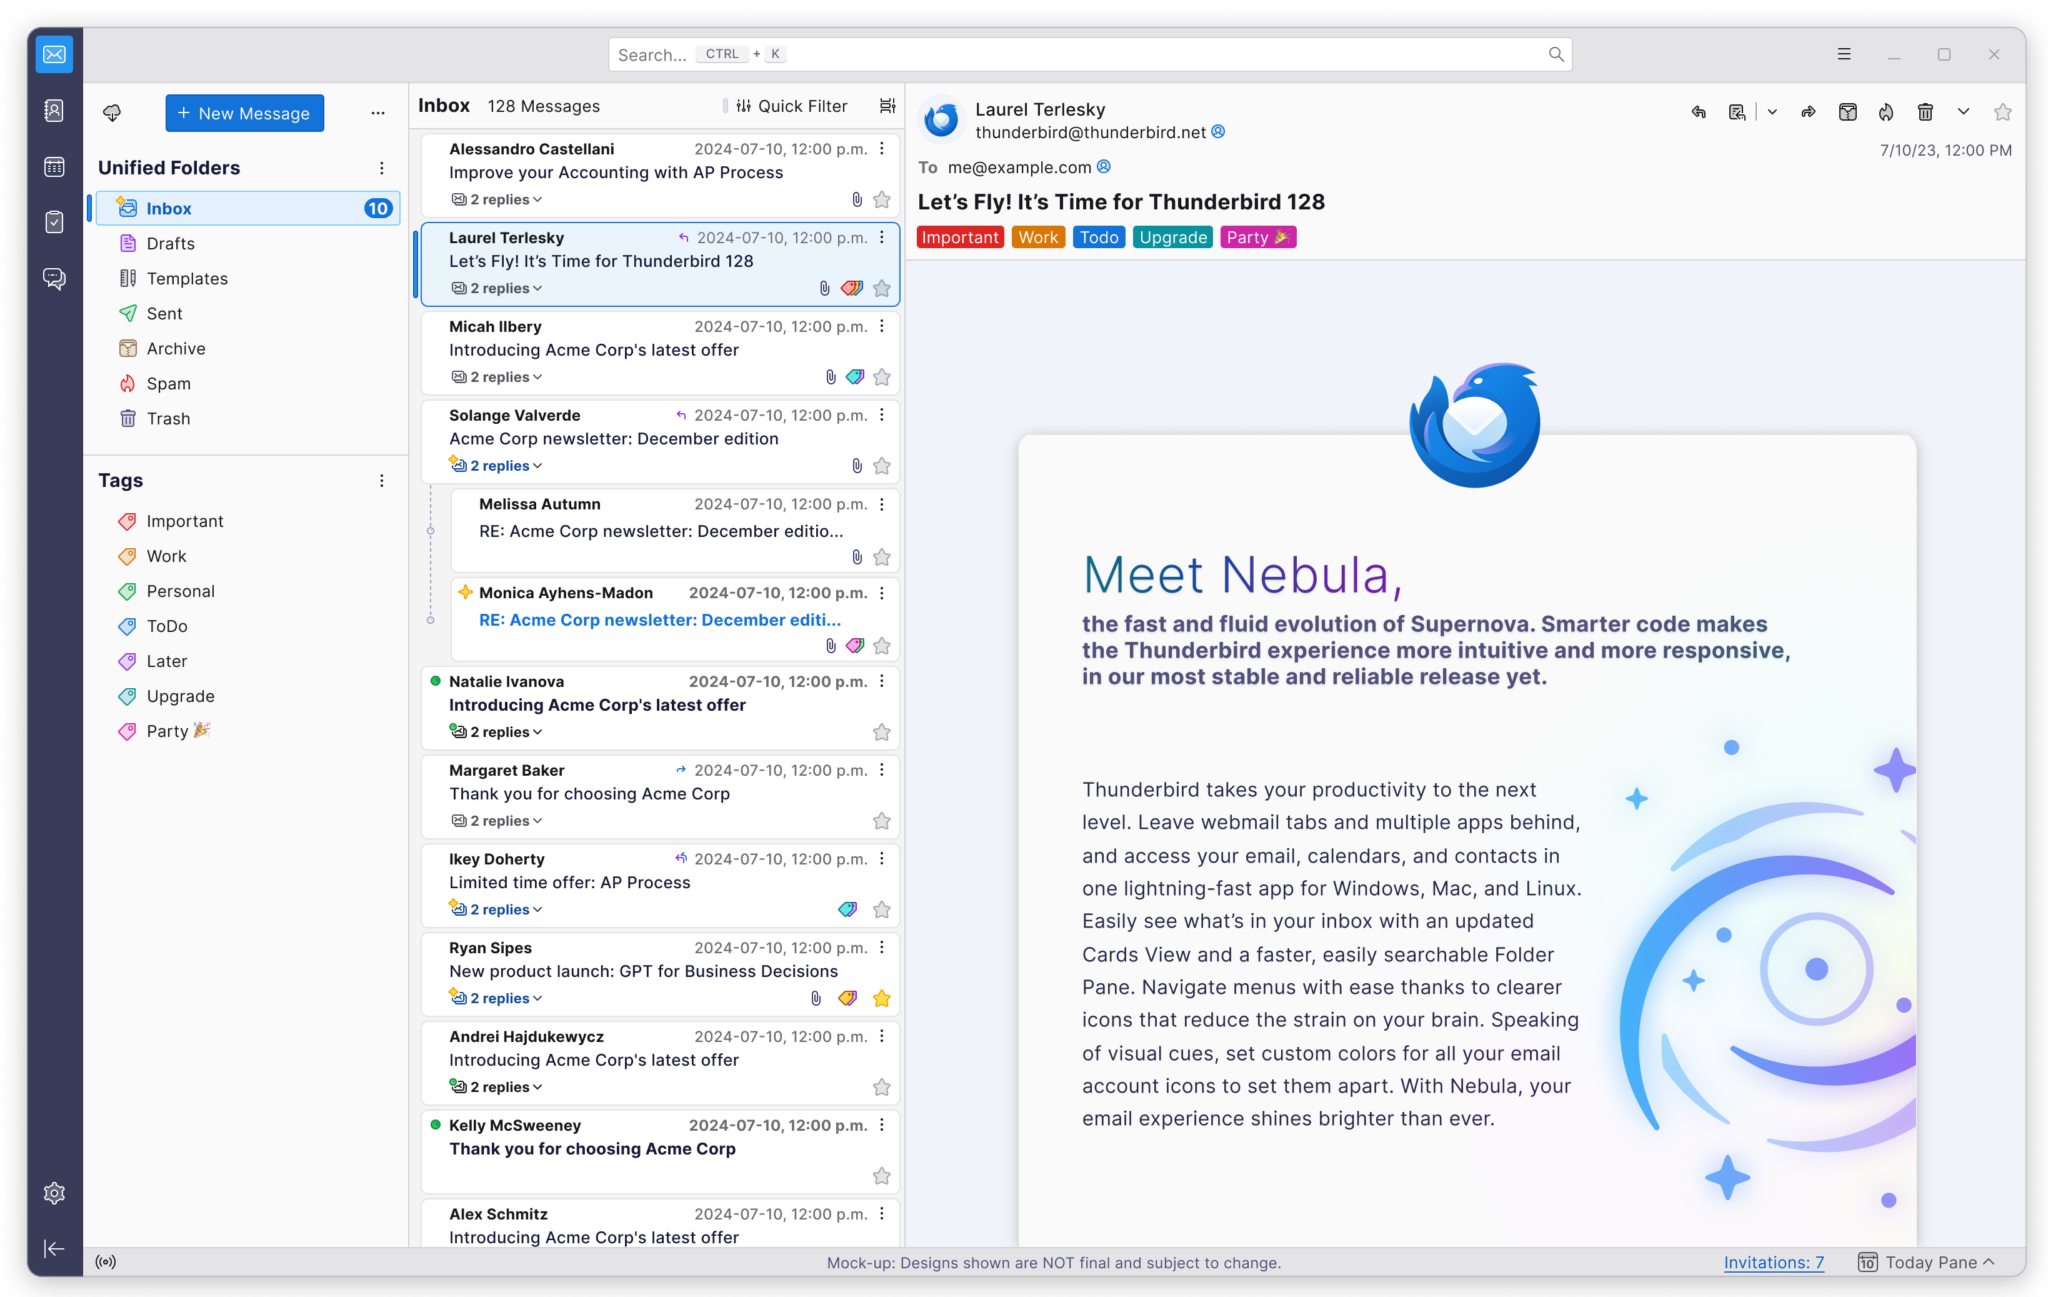Toggle the star on Ryan Sipes email
Image resolution: width=2048 pixels, height=1297 pixels.
(x=882, y=998)
